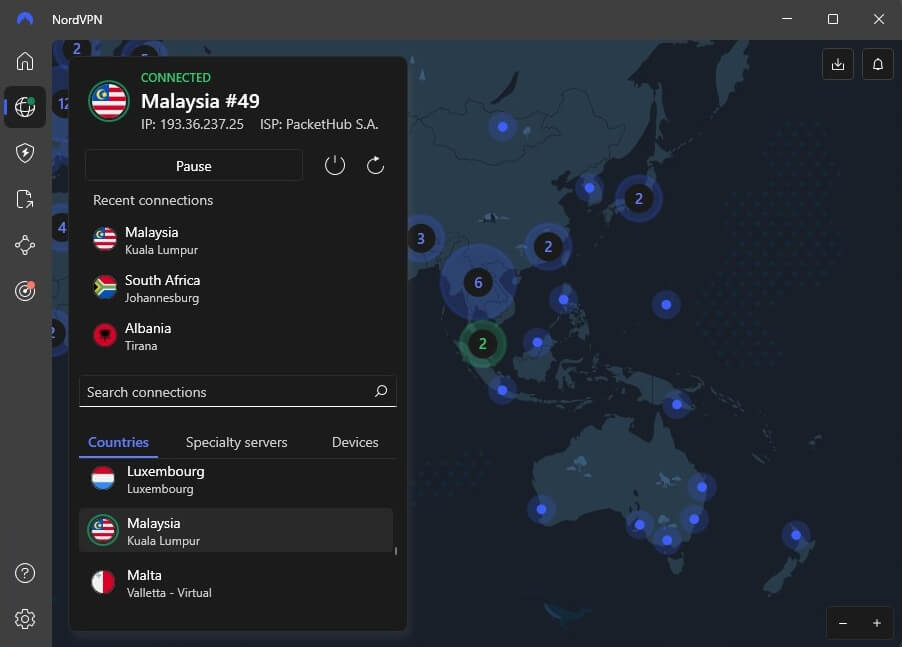Click the country list scrollbar thumb
Viewport: 902px width, 647px height.
click(396, 551)
